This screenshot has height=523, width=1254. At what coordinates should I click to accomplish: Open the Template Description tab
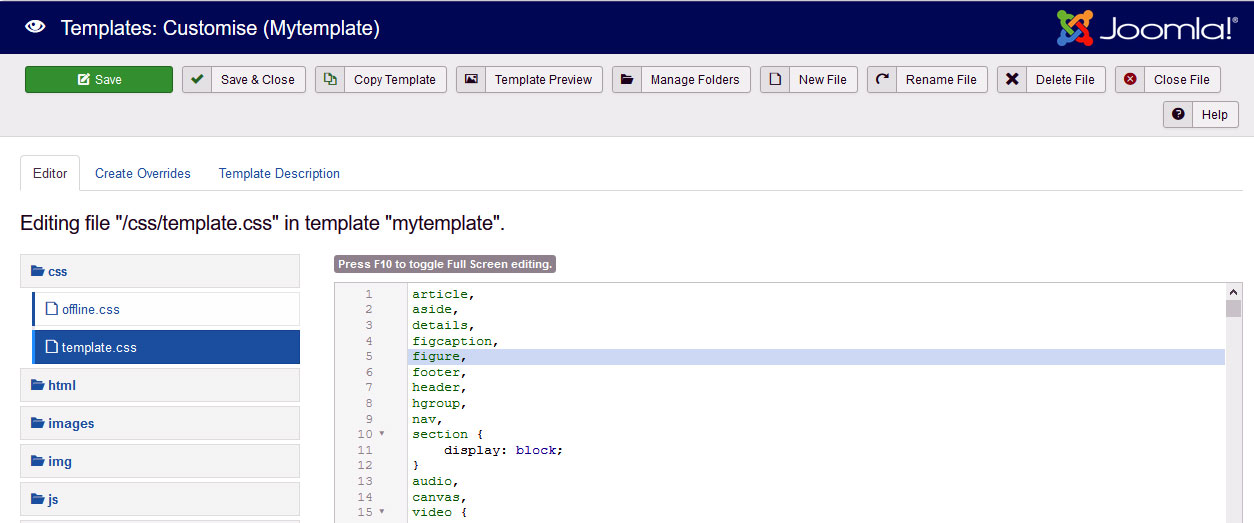[x=279, y=174]
